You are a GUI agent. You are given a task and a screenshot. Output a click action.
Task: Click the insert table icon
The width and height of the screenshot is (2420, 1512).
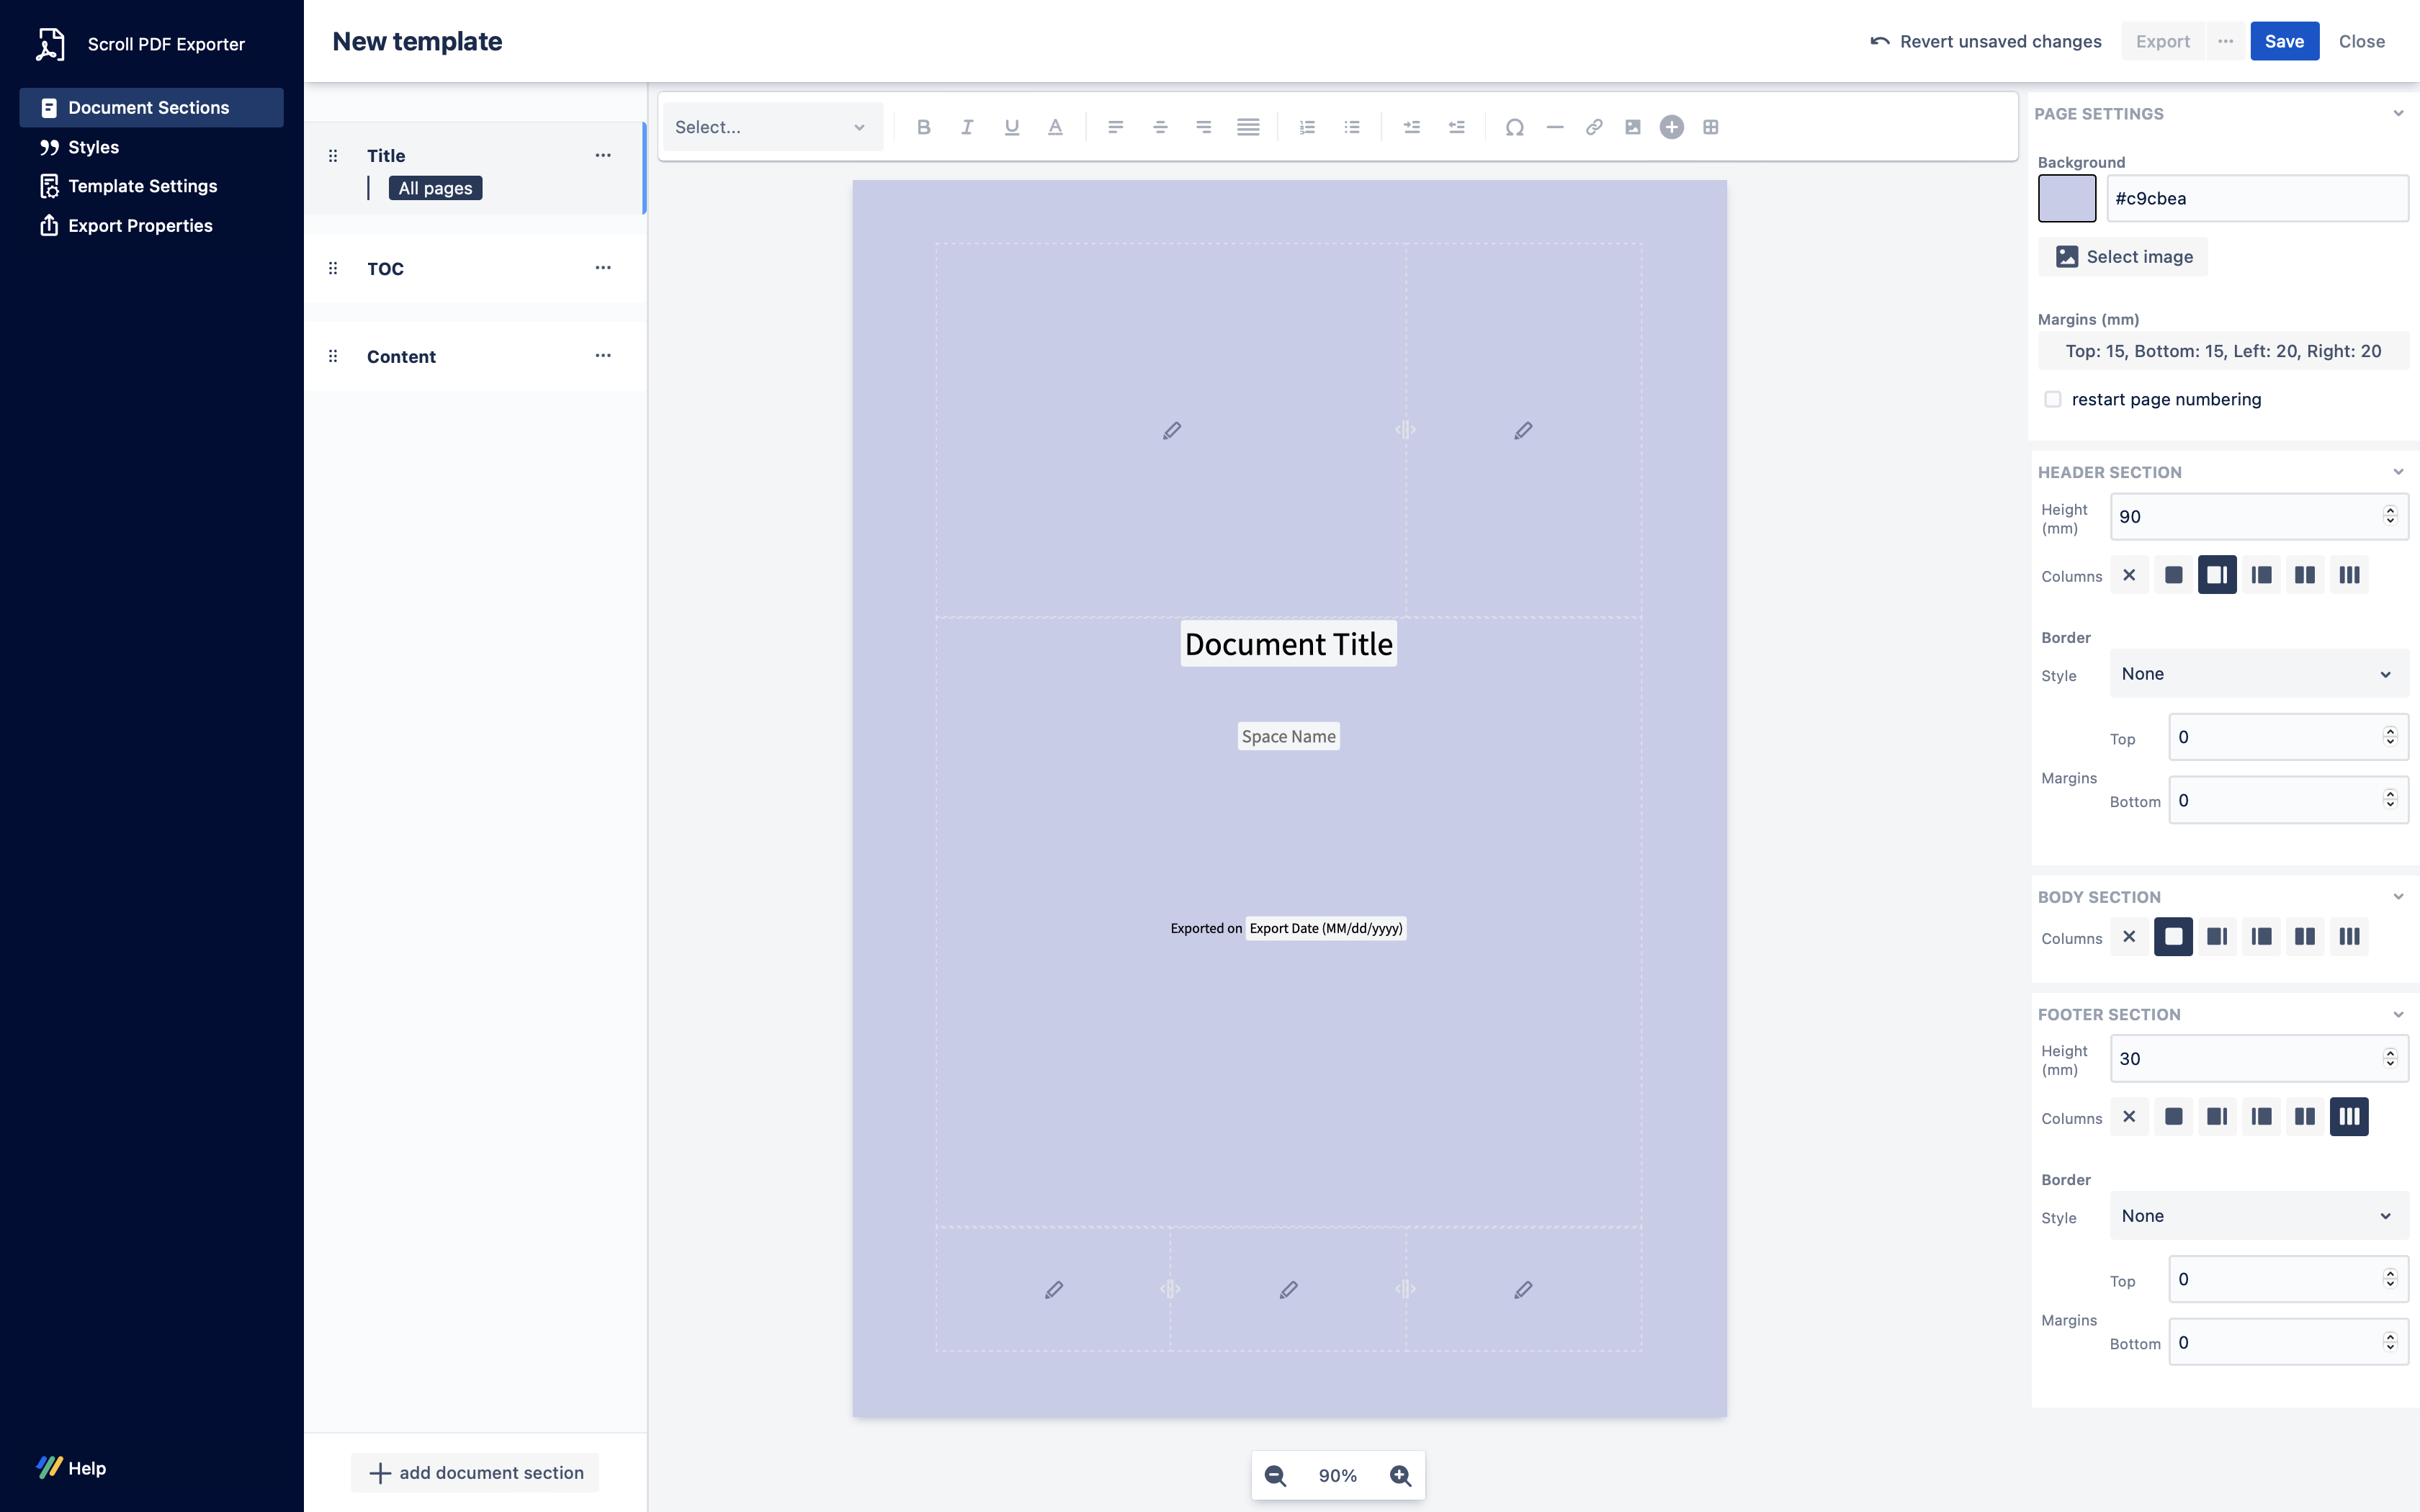point(1711,127)
